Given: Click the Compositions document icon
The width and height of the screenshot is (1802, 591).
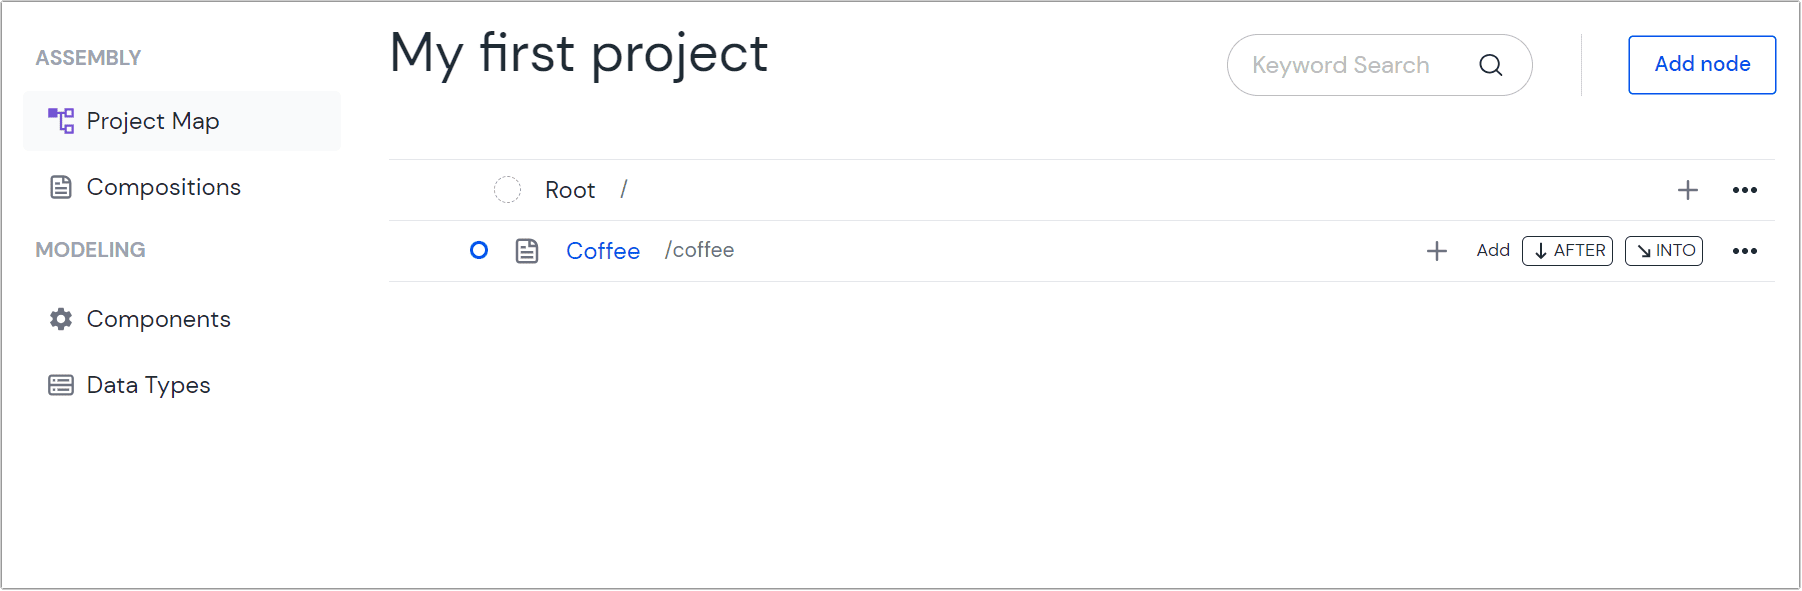Looking at the screenshot, I should pyautogui.click(x=61, y=186).
